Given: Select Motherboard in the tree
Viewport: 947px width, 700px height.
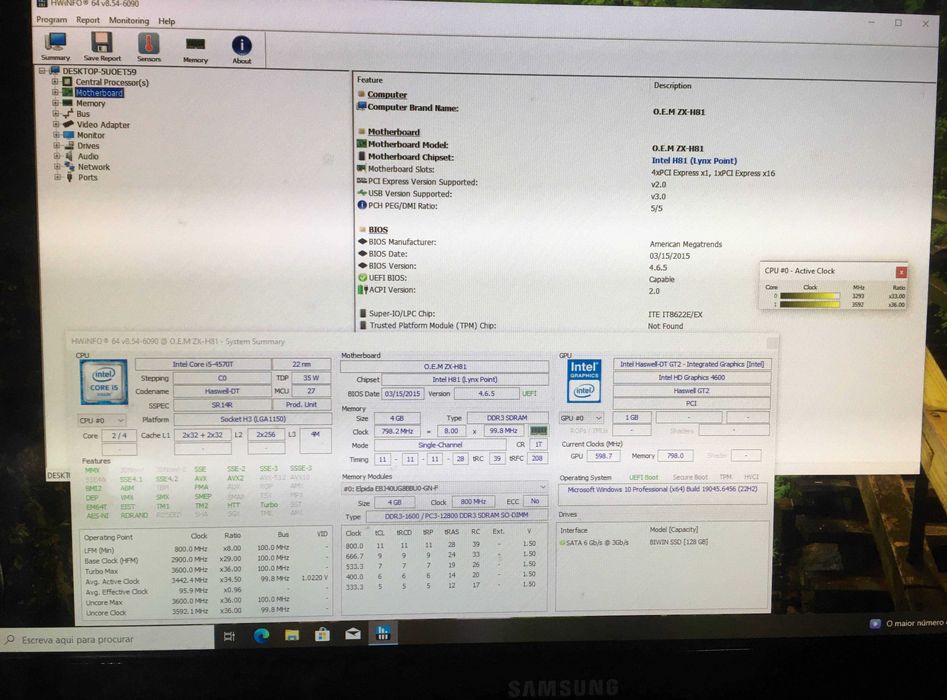Looking at the screenshot, I should point(100,92).
